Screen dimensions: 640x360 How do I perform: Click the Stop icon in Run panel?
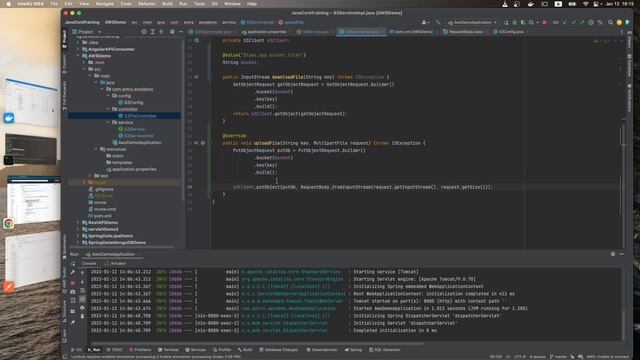point(73,282)
